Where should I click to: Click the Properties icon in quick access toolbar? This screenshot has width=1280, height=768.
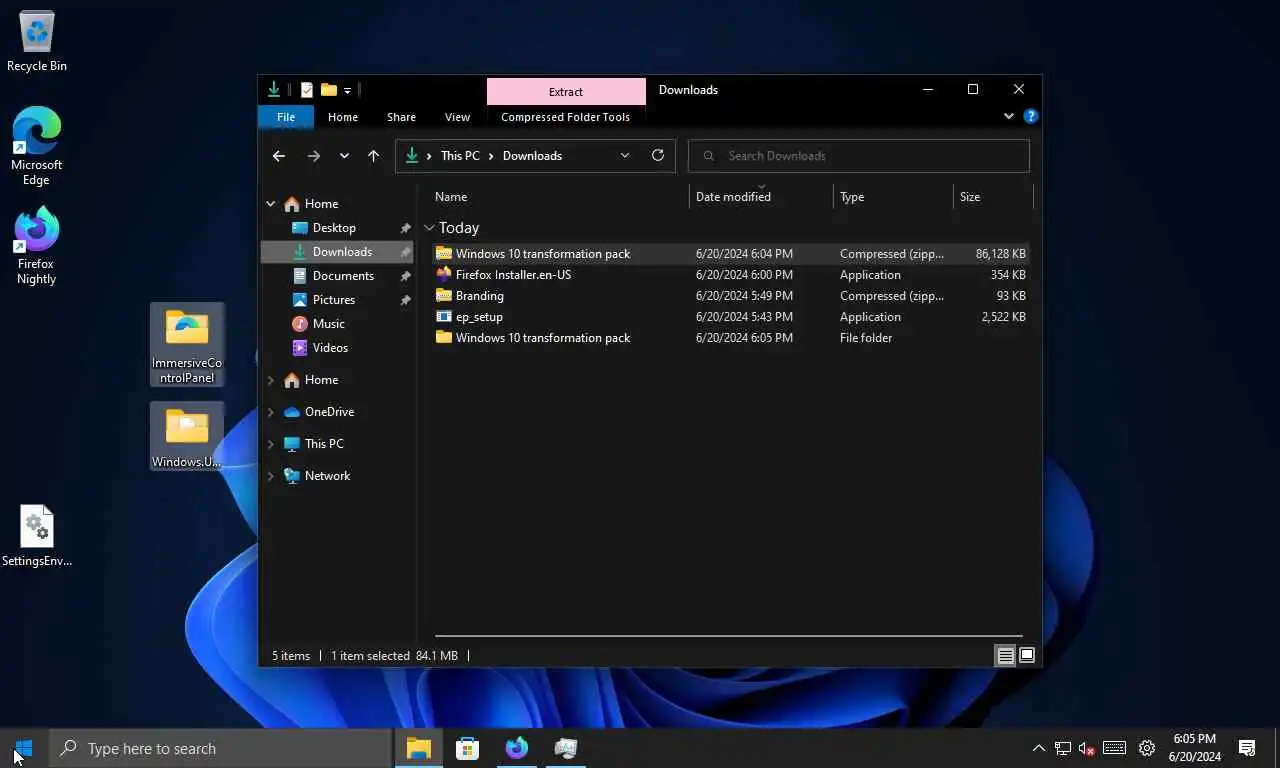tap(307, 90)
